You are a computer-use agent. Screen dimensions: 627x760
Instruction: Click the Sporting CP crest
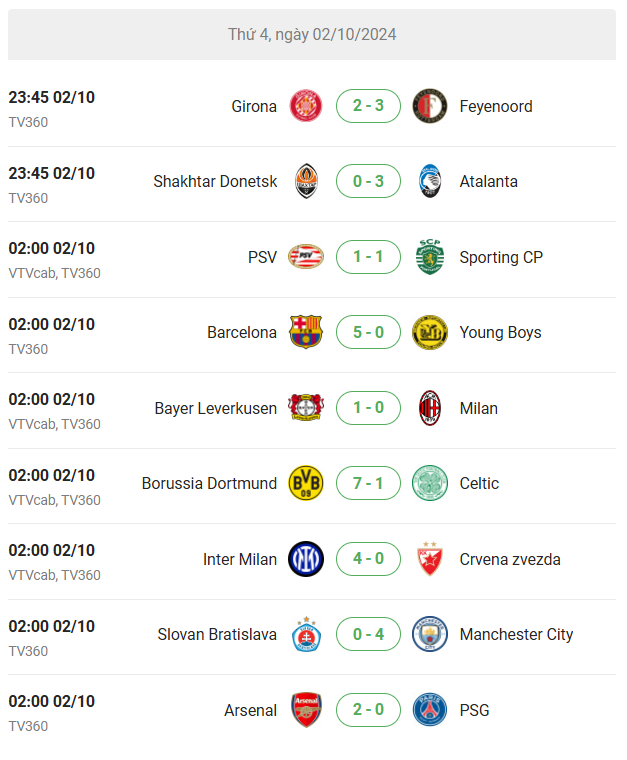429,256
